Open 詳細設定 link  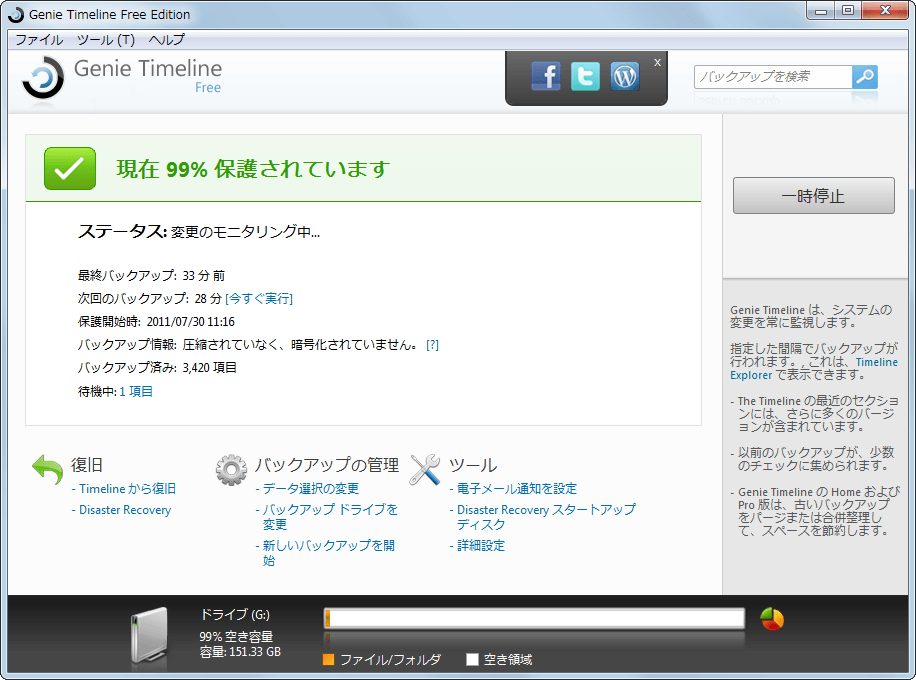point(481,546)
